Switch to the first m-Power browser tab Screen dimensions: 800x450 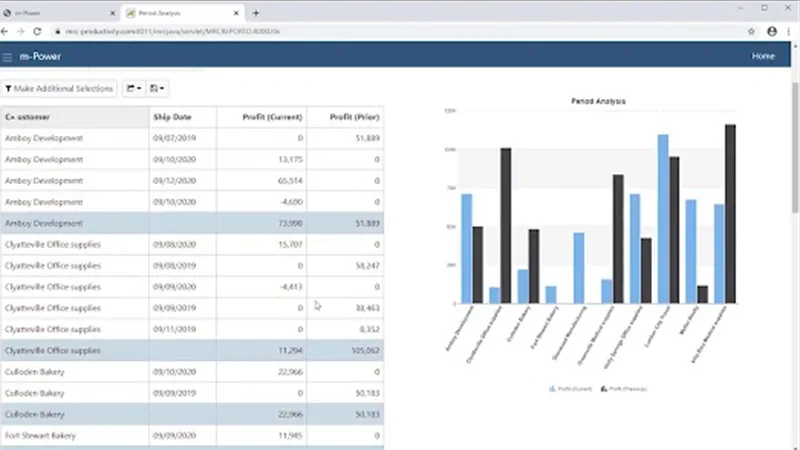[x=59, y=13]
